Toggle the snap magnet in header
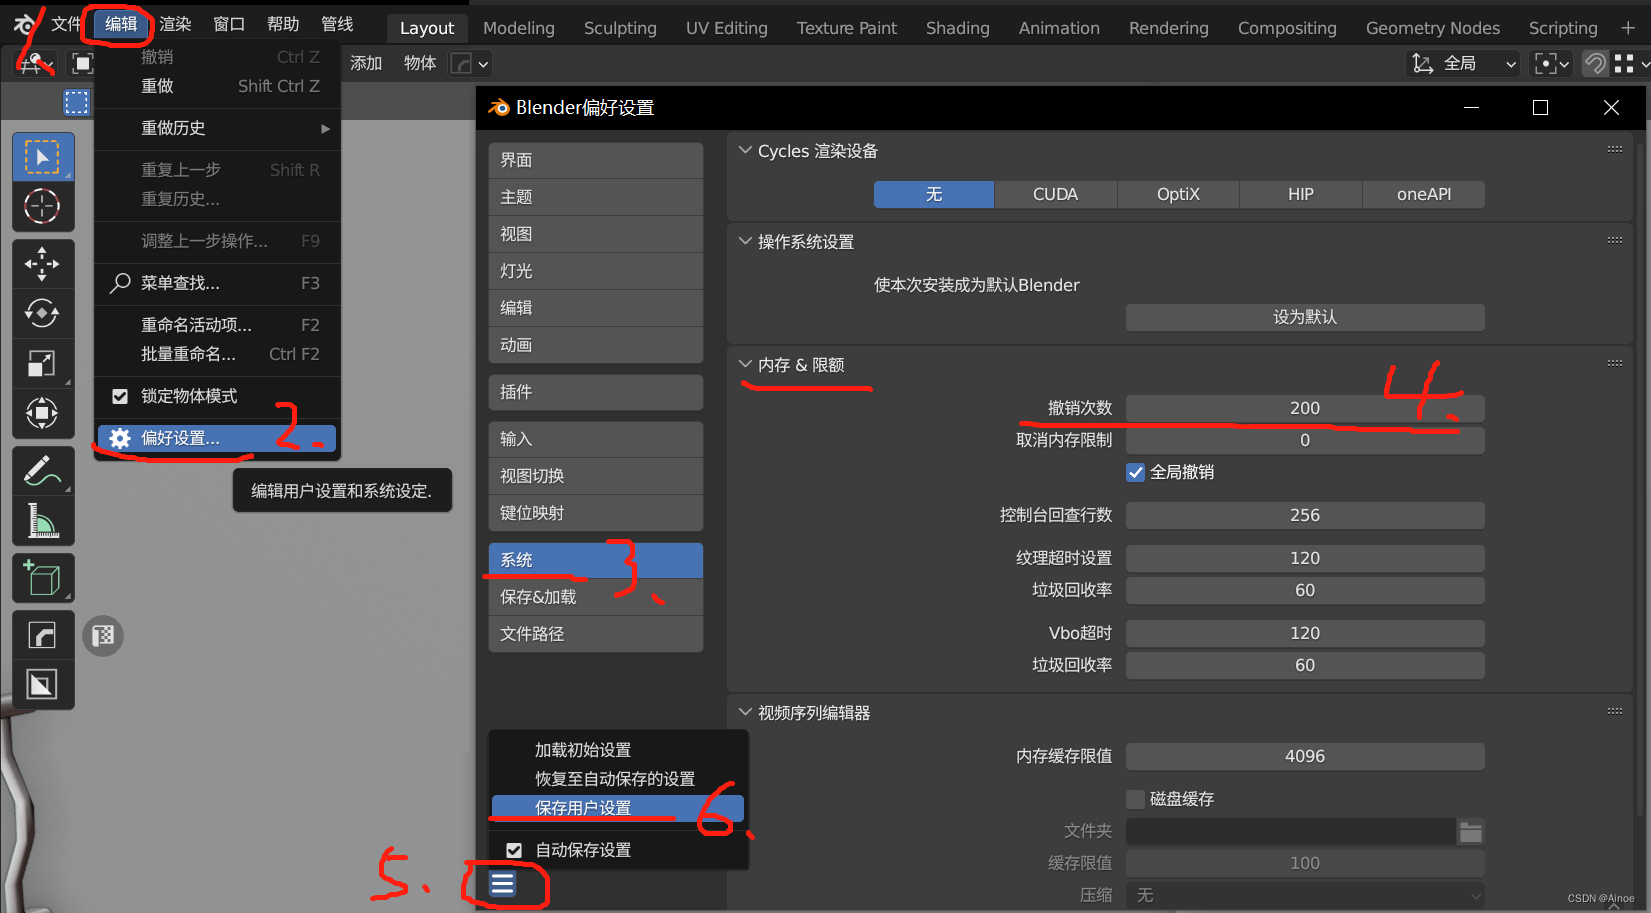This screenshot has height=913, width=1651. tap(1595, 64)
